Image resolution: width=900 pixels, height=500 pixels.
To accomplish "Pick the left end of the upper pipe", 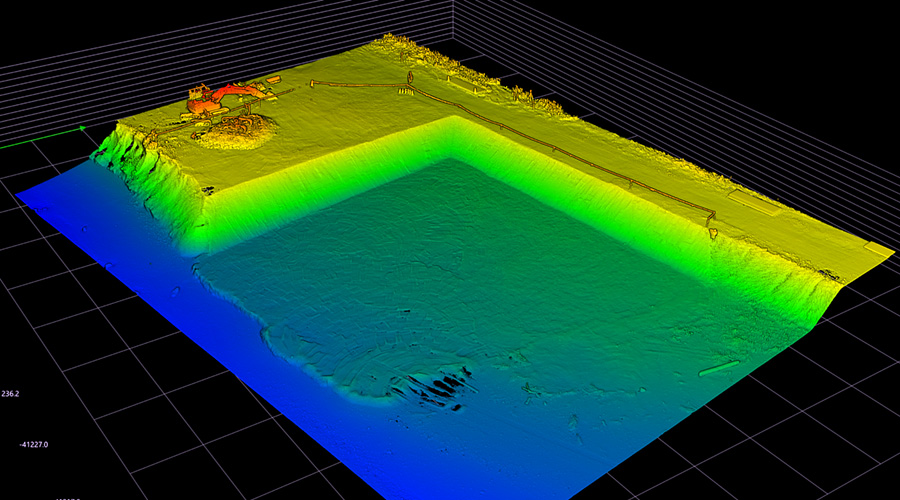I will coord(313,83).
